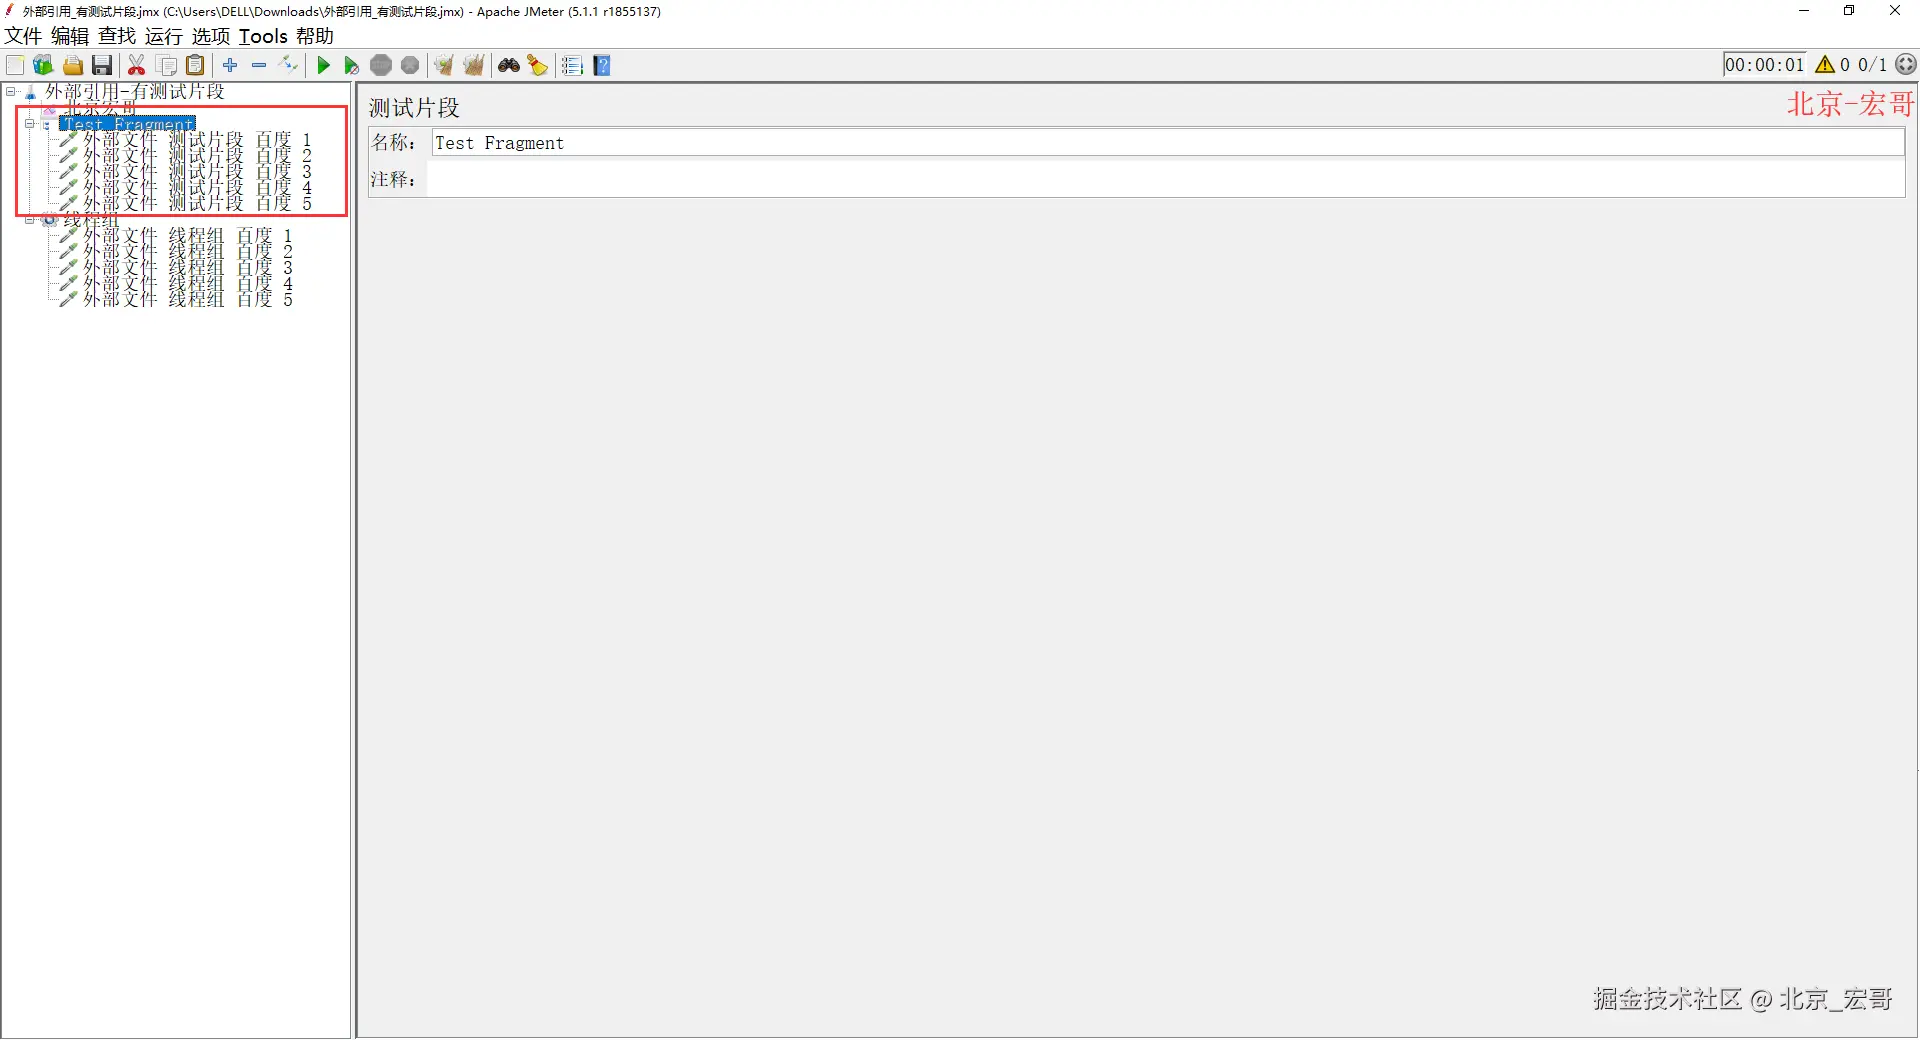Open the 帮助 menu

point(315,36)
